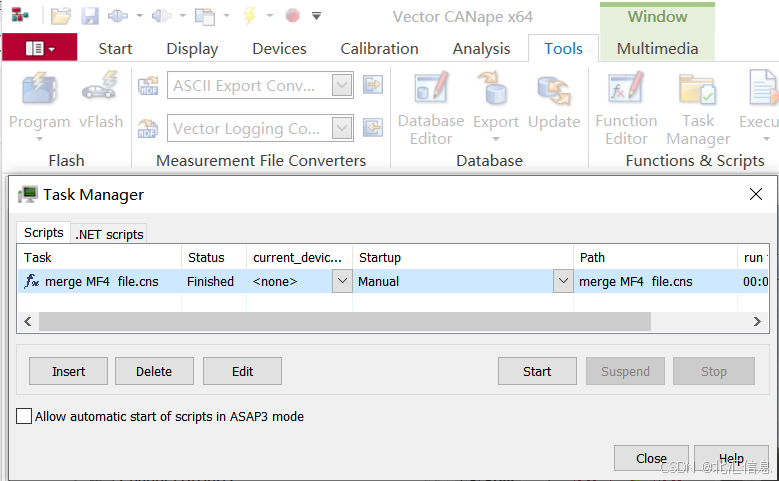
Task: Open the quick access toolbar customize arrow
Action: [x=316, y=16]
